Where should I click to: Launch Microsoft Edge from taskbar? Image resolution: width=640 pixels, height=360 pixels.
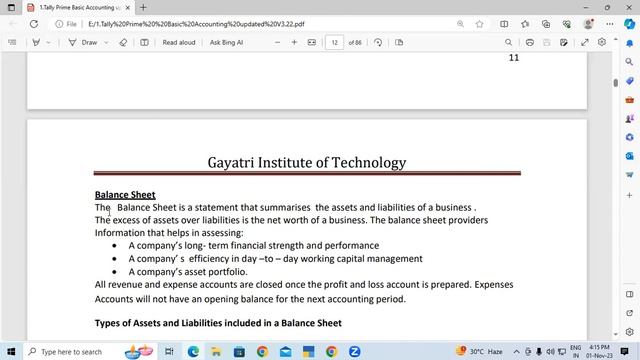tap(193, 351)
